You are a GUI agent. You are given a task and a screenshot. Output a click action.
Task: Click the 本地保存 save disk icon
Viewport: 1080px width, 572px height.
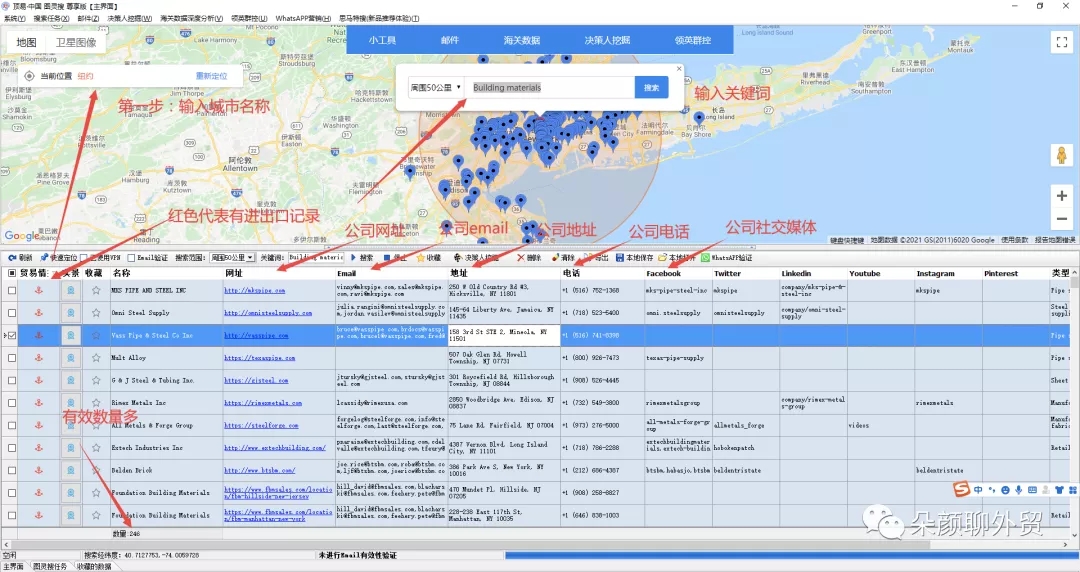(620, 258)
